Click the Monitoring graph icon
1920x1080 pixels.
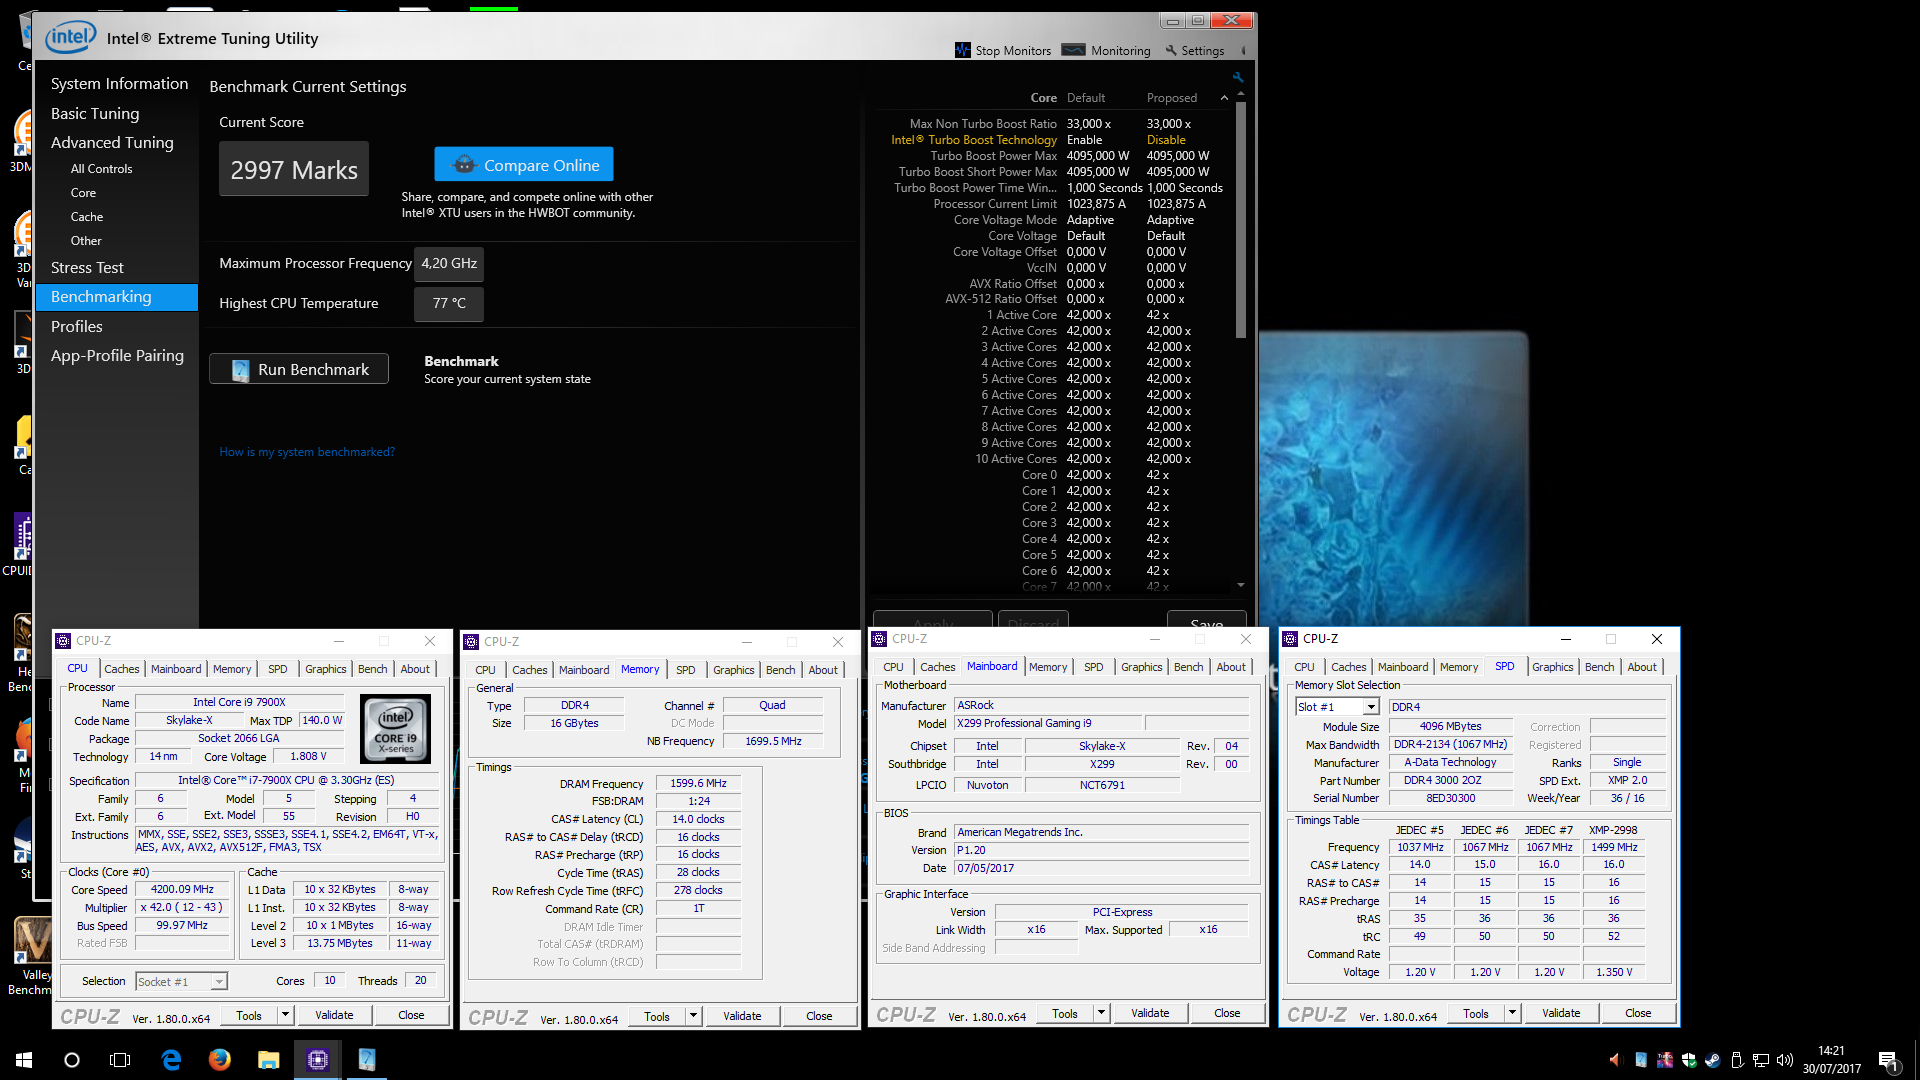pos(1073,50)
